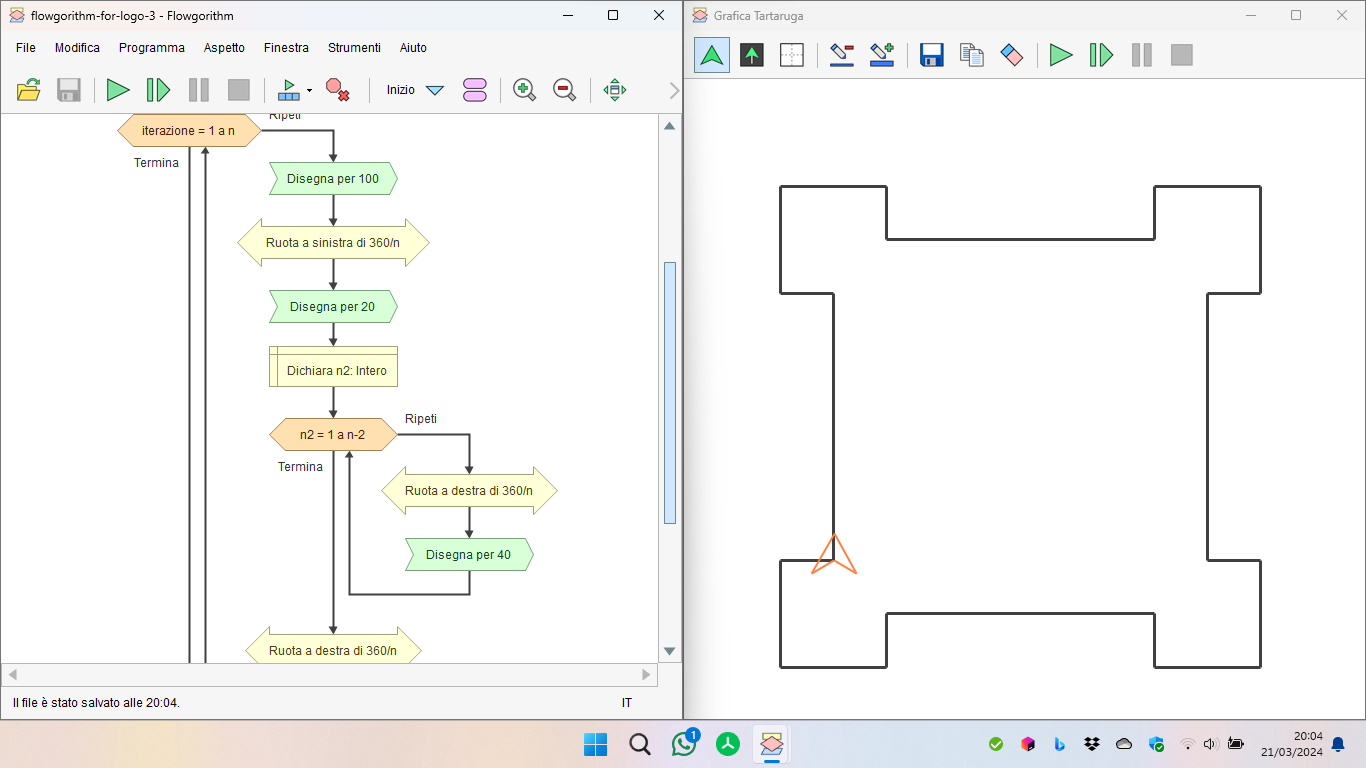Toggle the grid crosshair icon
1366x768 pixels.
click(792, 55)
